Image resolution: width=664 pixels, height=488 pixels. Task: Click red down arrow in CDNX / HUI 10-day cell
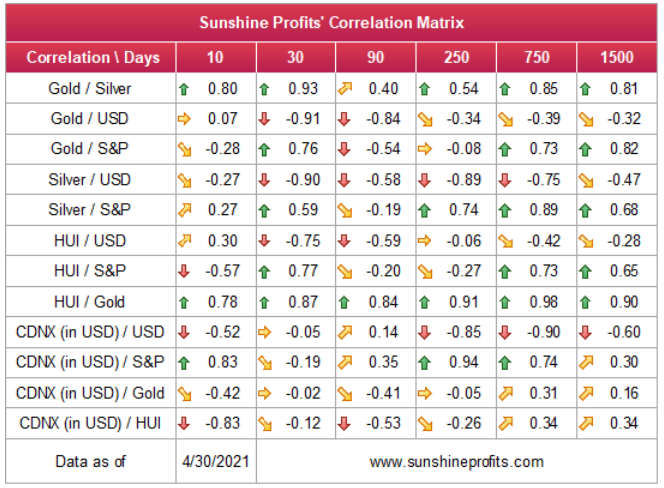pyautogui.click(x=184, y=423)
